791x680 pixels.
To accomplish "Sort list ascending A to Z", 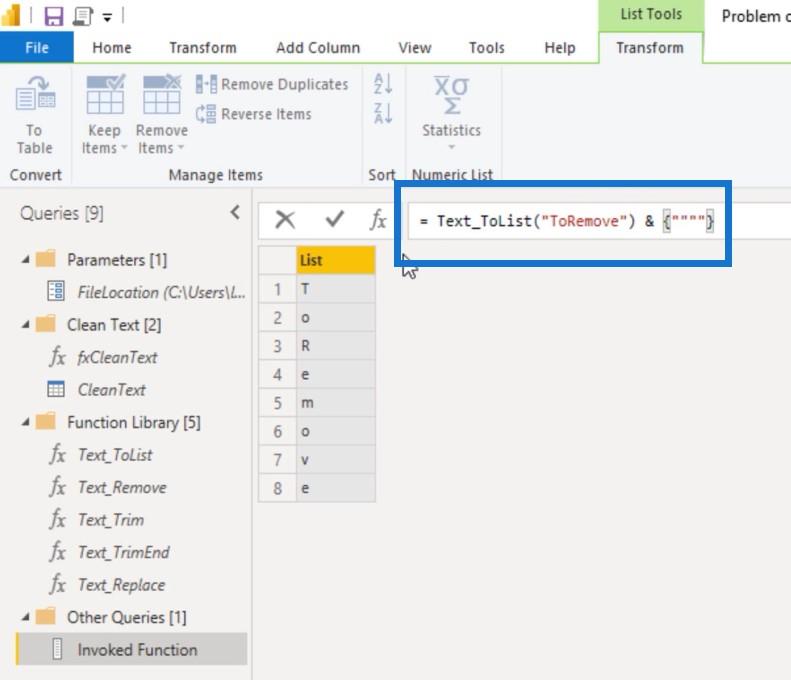I will point(383,84).
